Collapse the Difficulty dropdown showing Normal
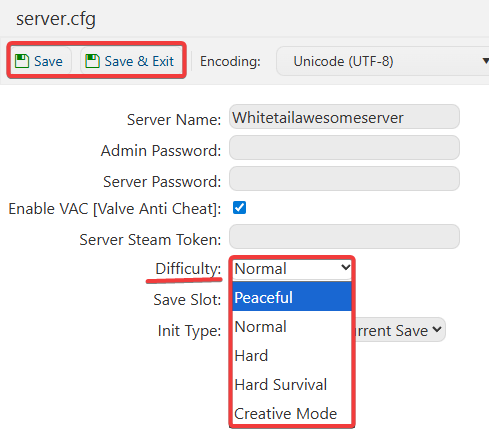Image resolution: width=489 pixels, height=446 pixels. (x=292, y=269)
